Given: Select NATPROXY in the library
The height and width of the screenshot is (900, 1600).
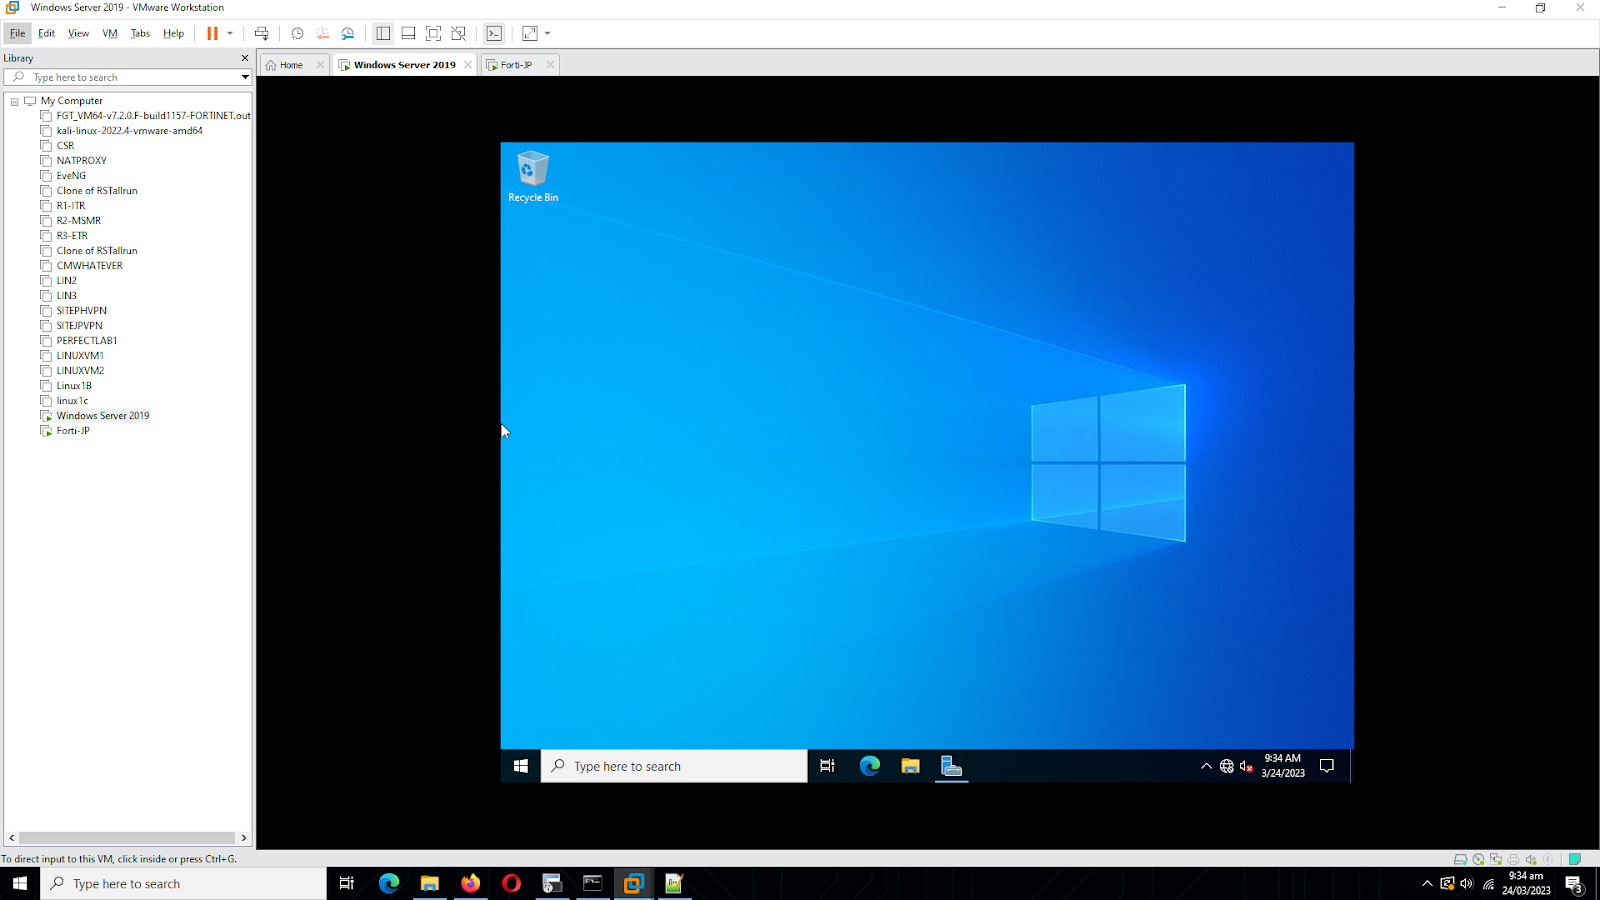Looking at the screenshot, I should pos(81,161).
